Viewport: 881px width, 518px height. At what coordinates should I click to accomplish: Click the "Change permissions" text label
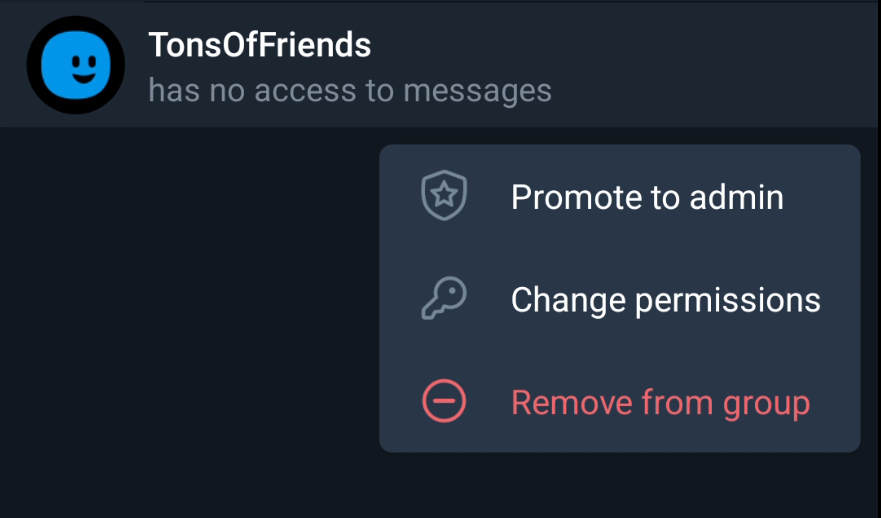pos(665,300)
